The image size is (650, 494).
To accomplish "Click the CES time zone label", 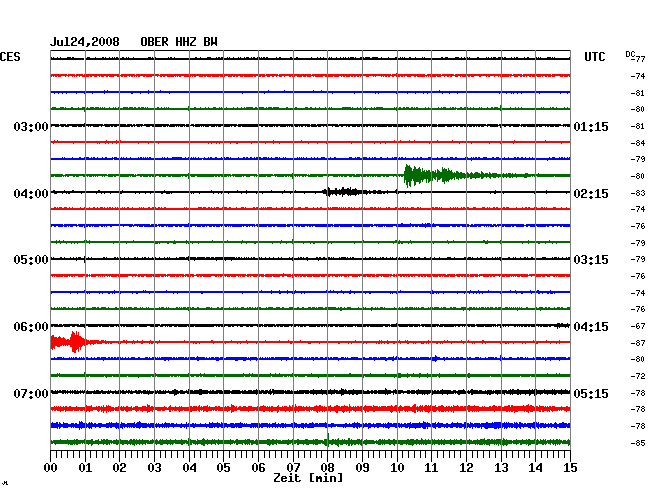I will click(x=10, y=57).
